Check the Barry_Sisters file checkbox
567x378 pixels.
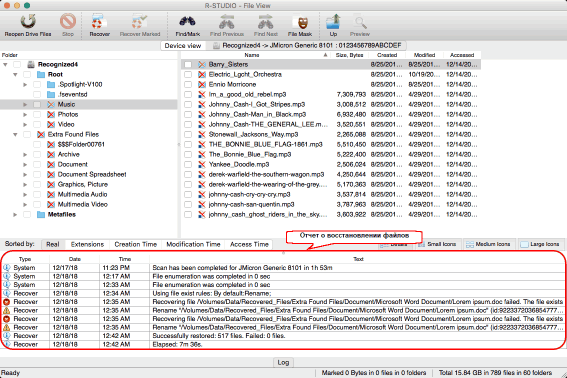(188, 64)
